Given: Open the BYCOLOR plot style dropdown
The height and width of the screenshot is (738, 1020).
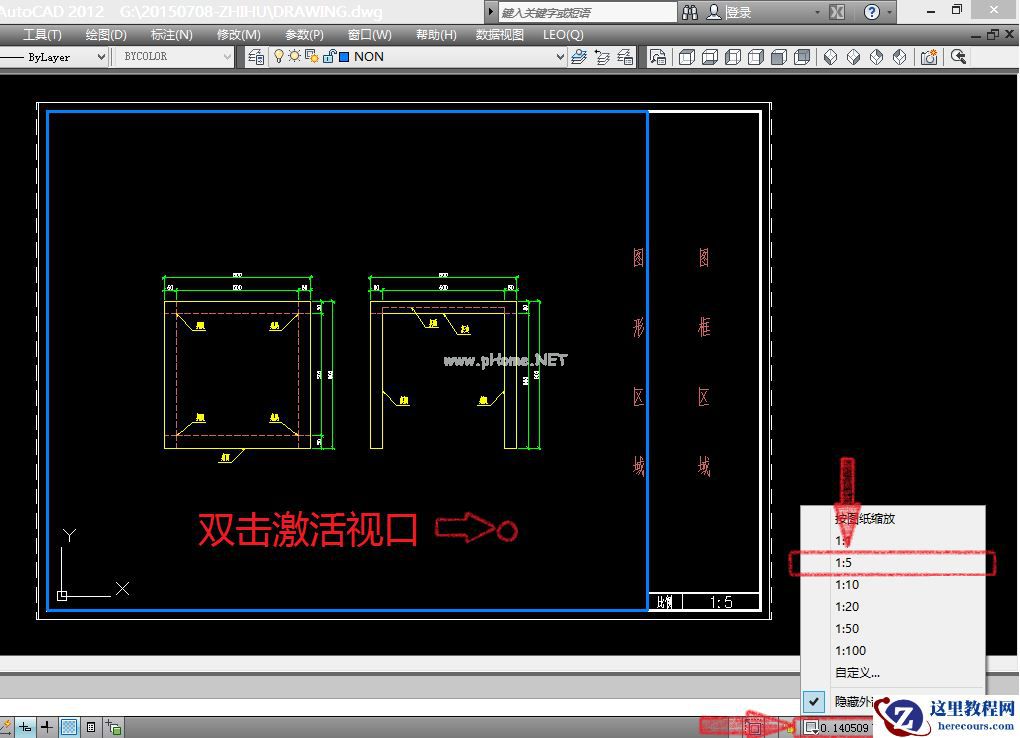Looking at the screenshot, I should tap(227, 57).
